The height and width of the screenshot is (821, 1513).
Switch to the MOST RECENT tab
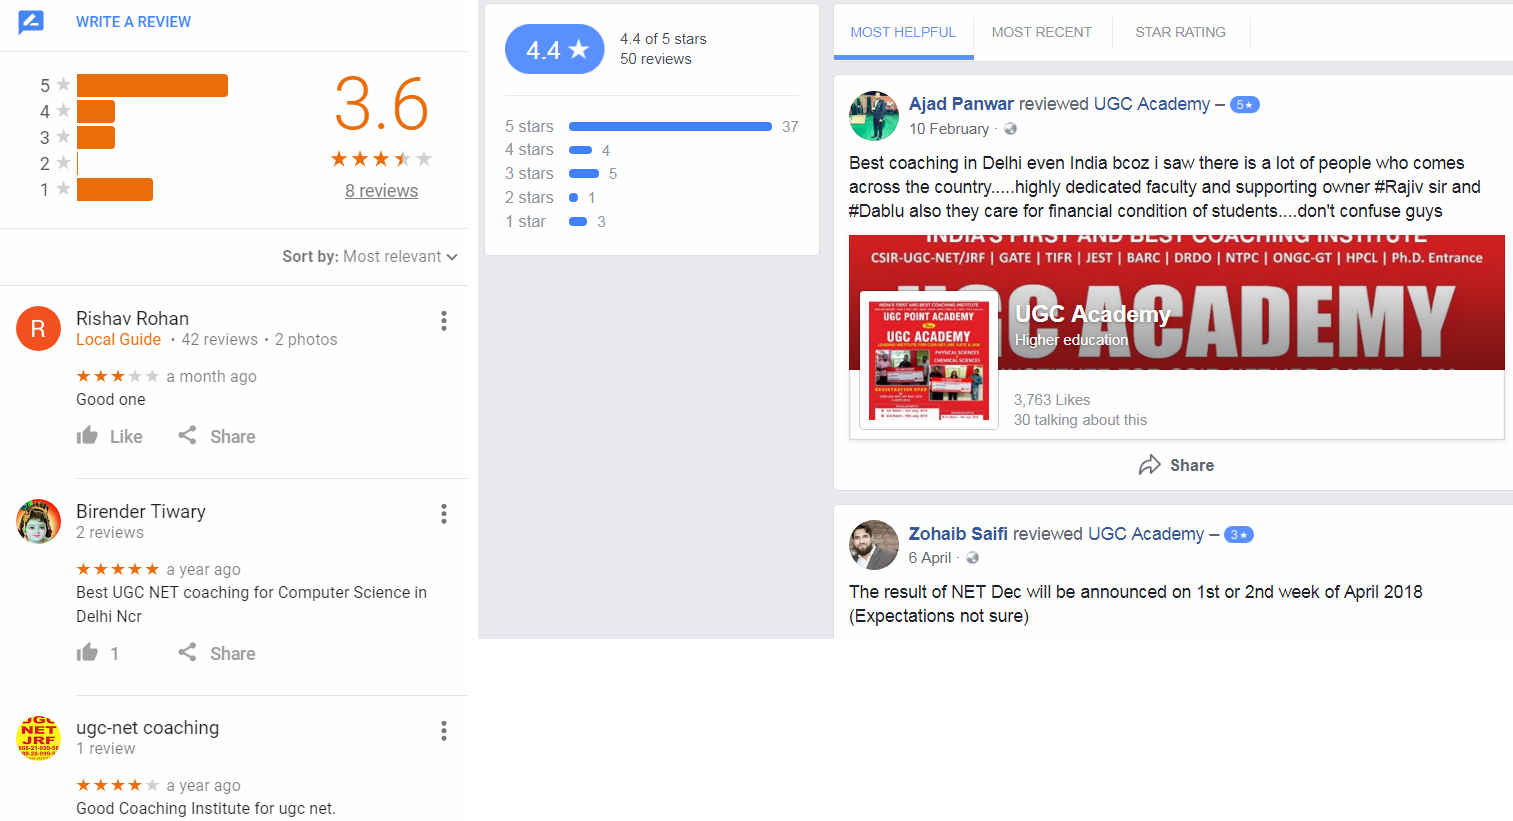tap(1042, 32)
